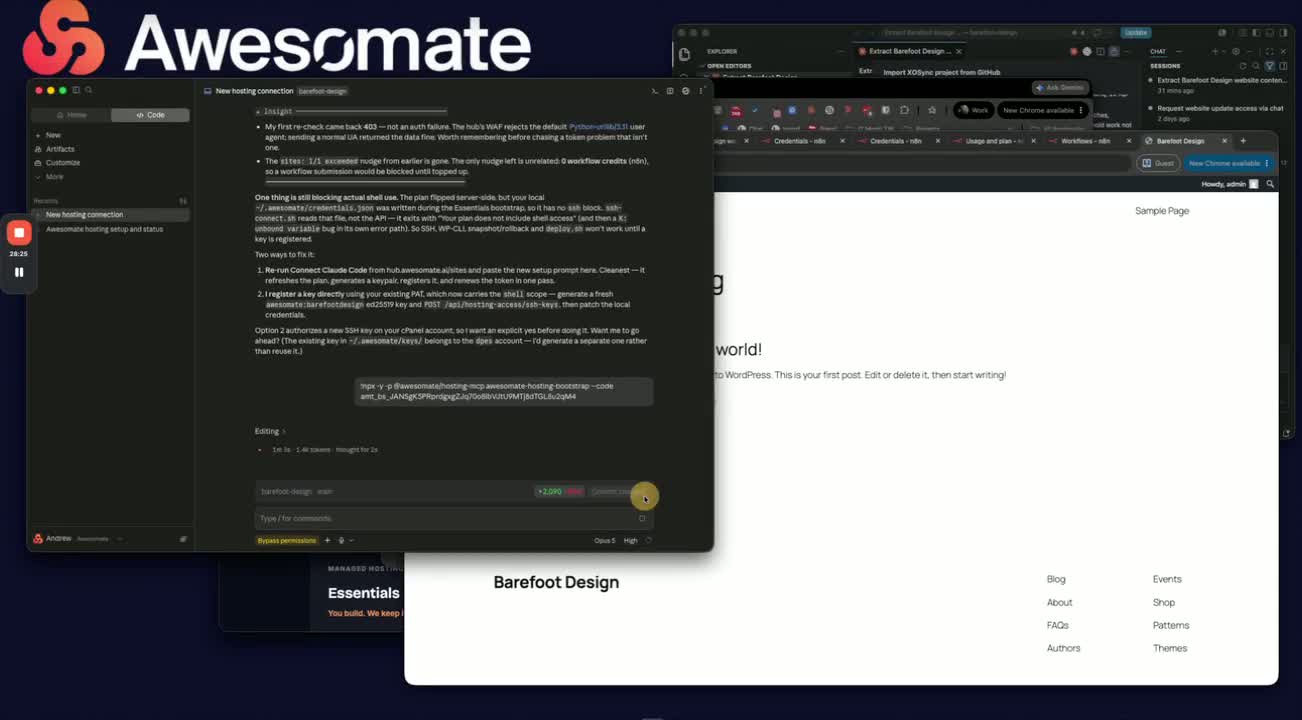Click the panel layout icon in session header
Screen dimensions: 1302x720
670,91
